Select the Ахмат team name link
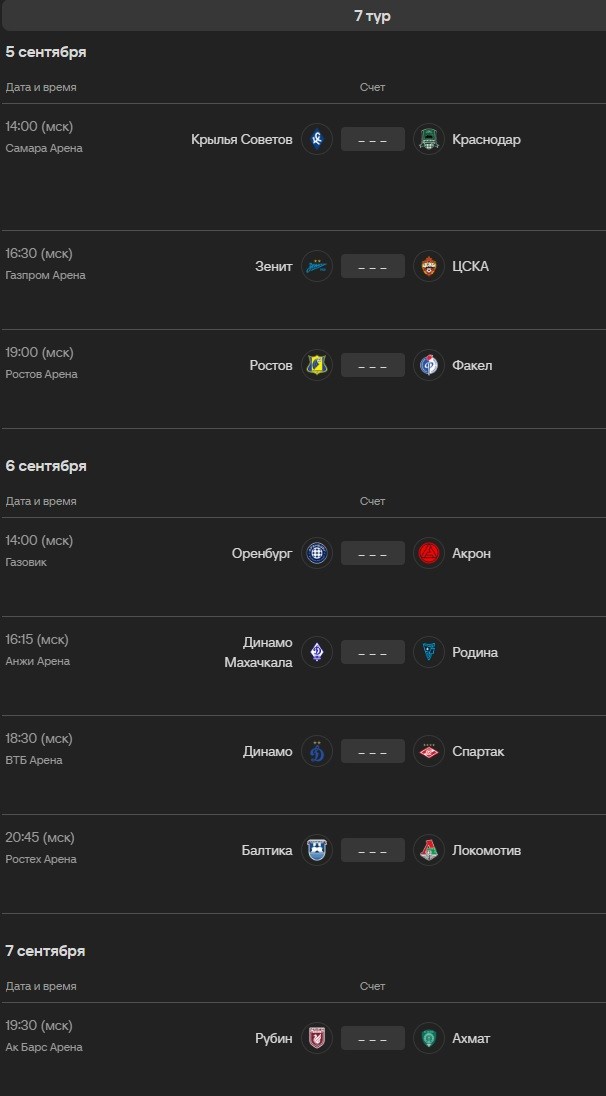The width and height of the screenshot is (606, 1096). (x=471, y=1038)
